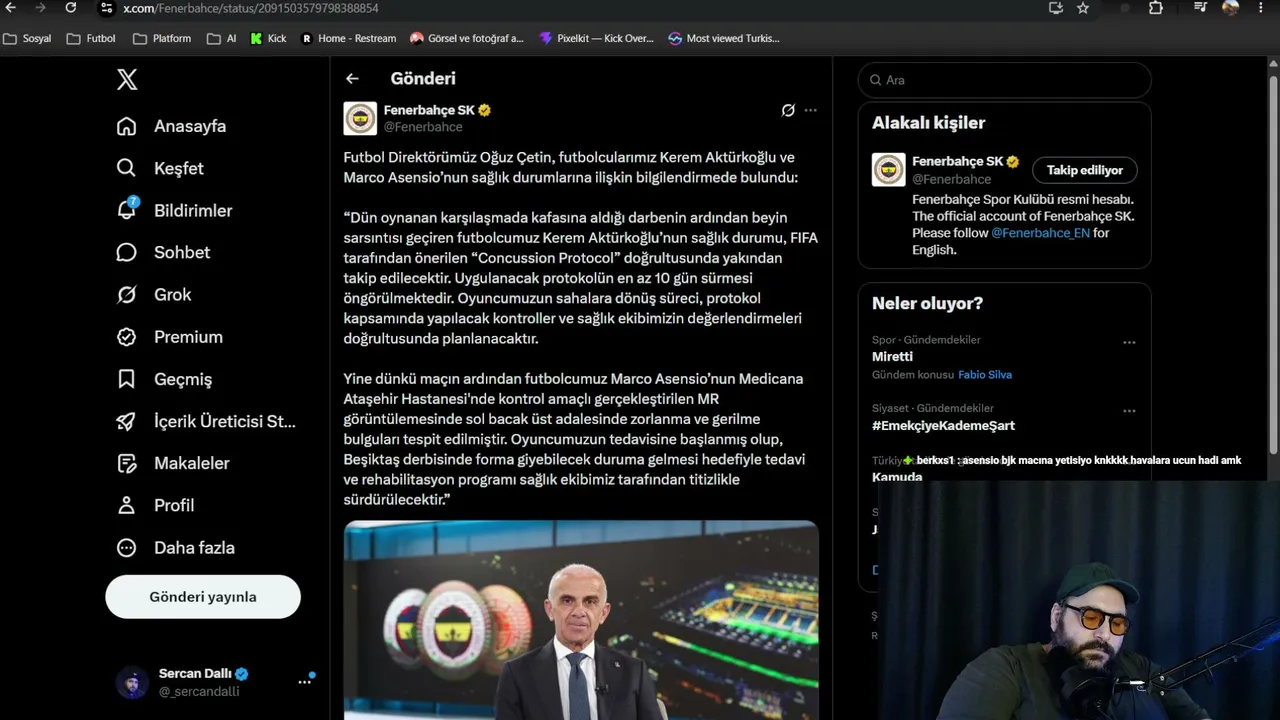Click the @Fenerbahce handle under author name
This screenshot has width=1280, height=720.
[423, 127]
